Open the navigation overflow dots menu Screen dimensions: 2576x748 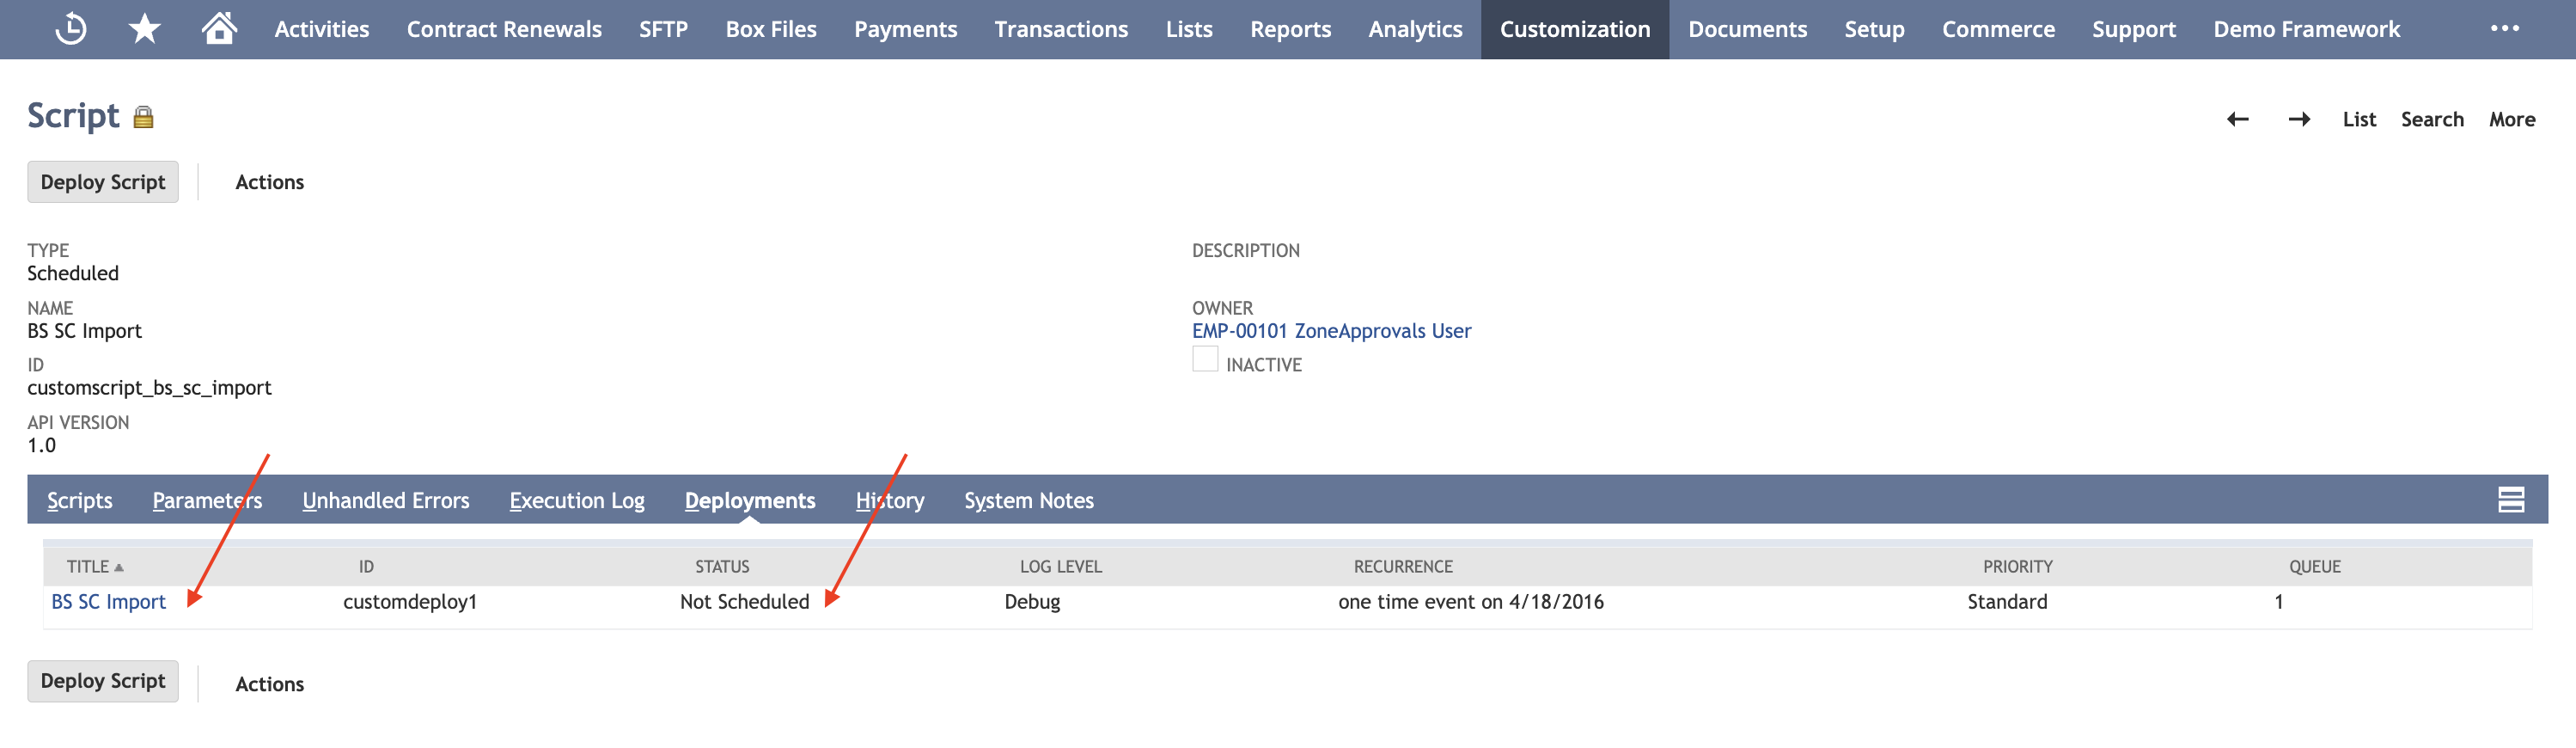[x=2504, y=28]
